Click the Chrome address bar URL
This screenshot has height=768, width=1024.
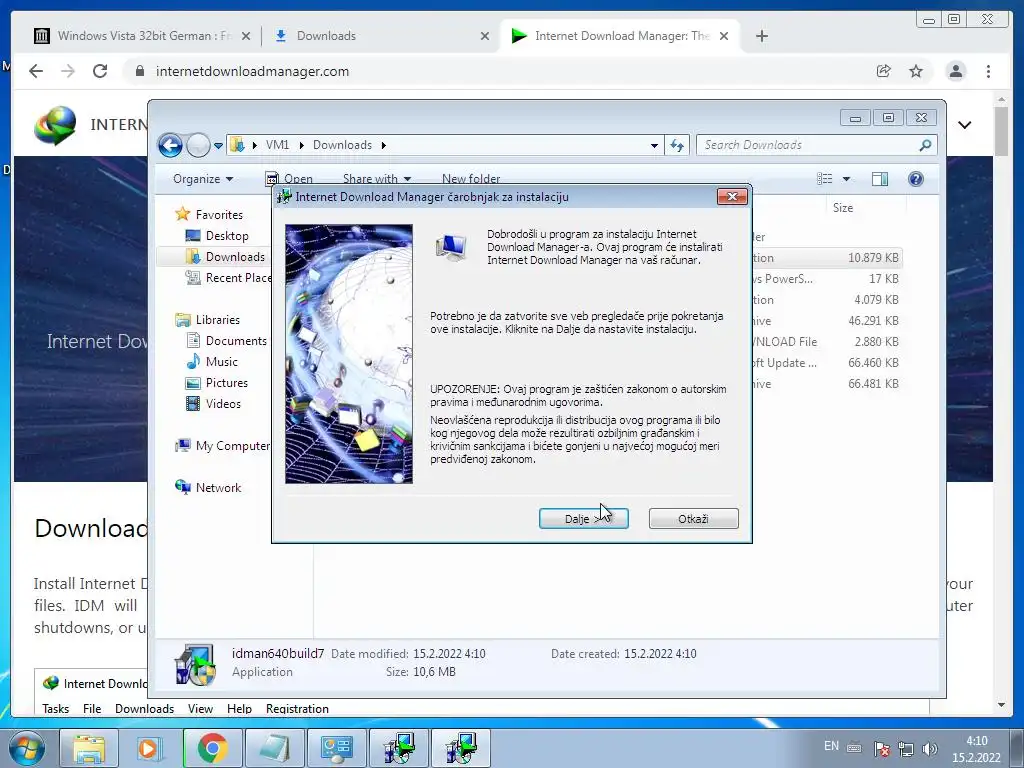pos(252,71)
